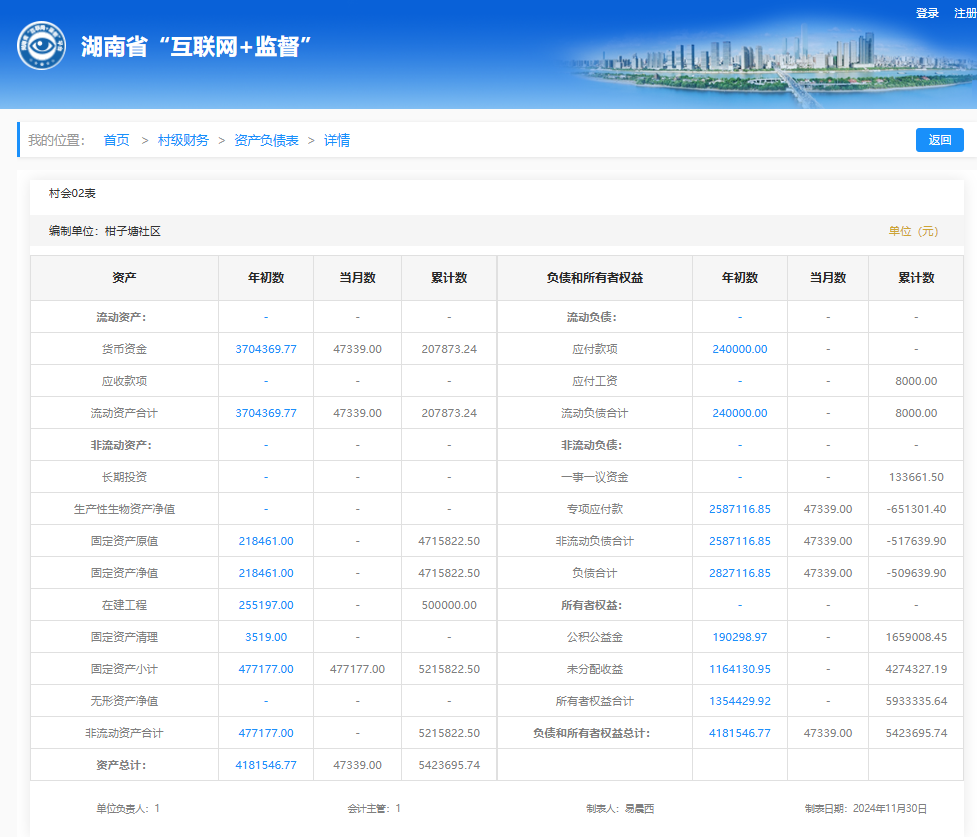Open the 登录 login link
Viewport: 977px width, 837px height.
click(x=927, y=13)
